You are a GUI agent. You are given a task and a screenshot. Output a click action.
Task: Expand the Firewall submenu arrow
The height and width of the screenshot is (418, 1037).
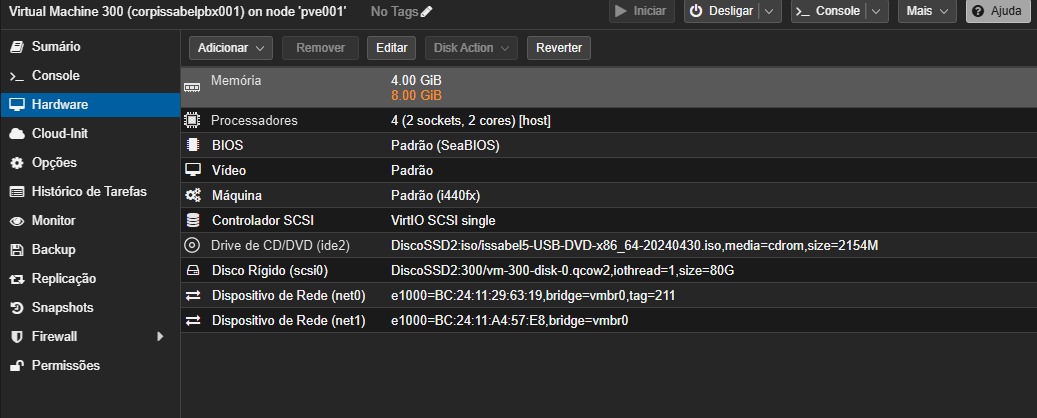tap(160, 337)
